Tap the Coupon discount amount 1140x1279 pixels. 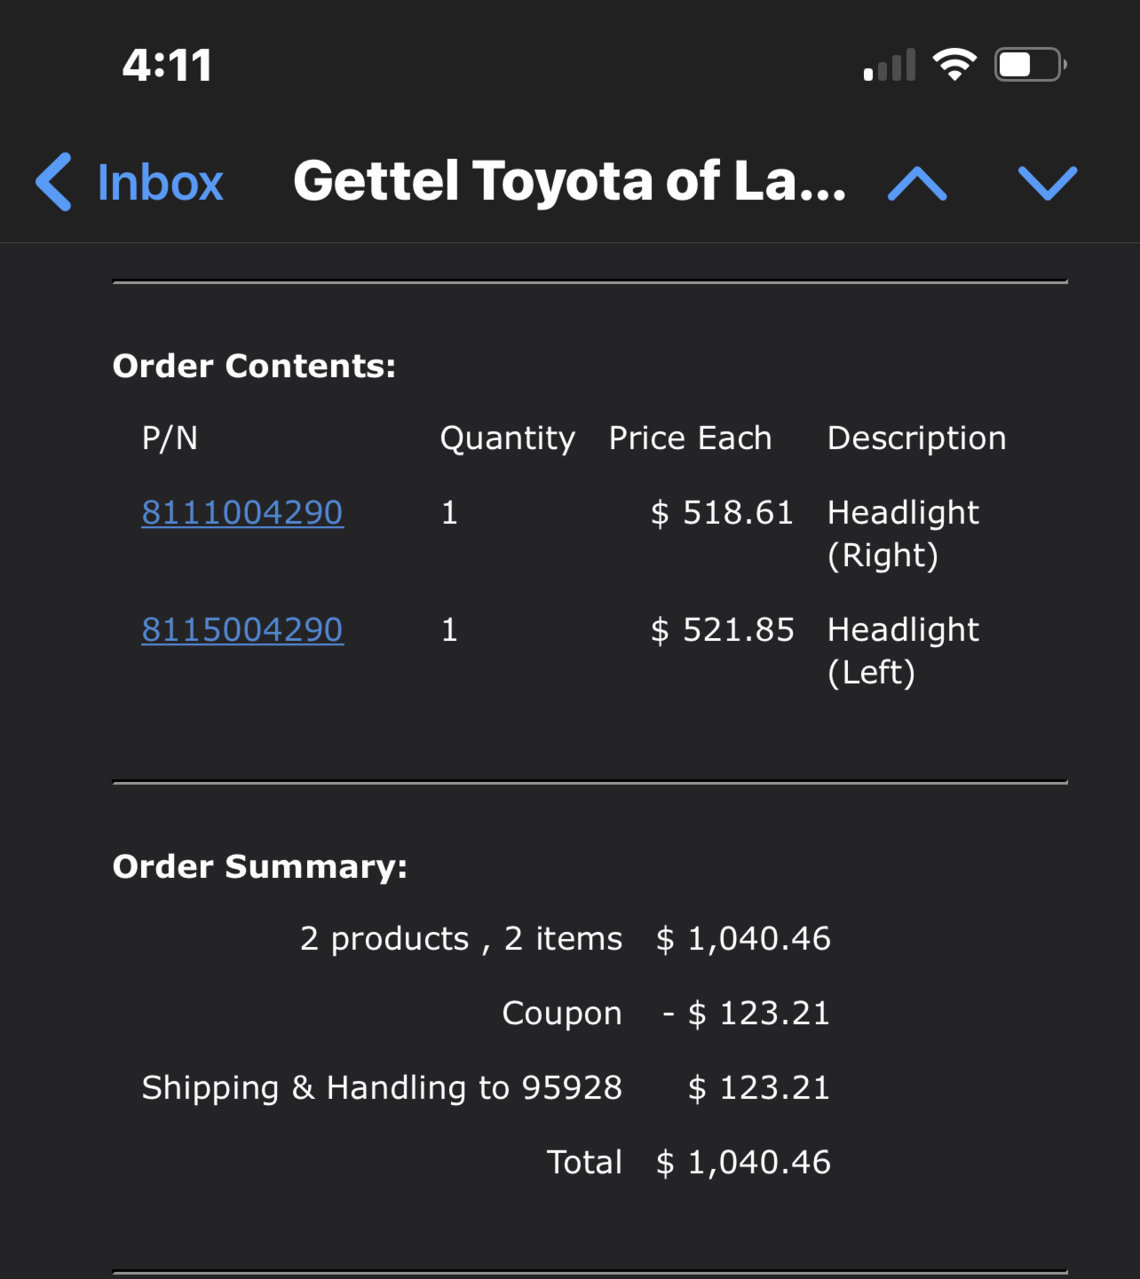(x=746, y=1013)
